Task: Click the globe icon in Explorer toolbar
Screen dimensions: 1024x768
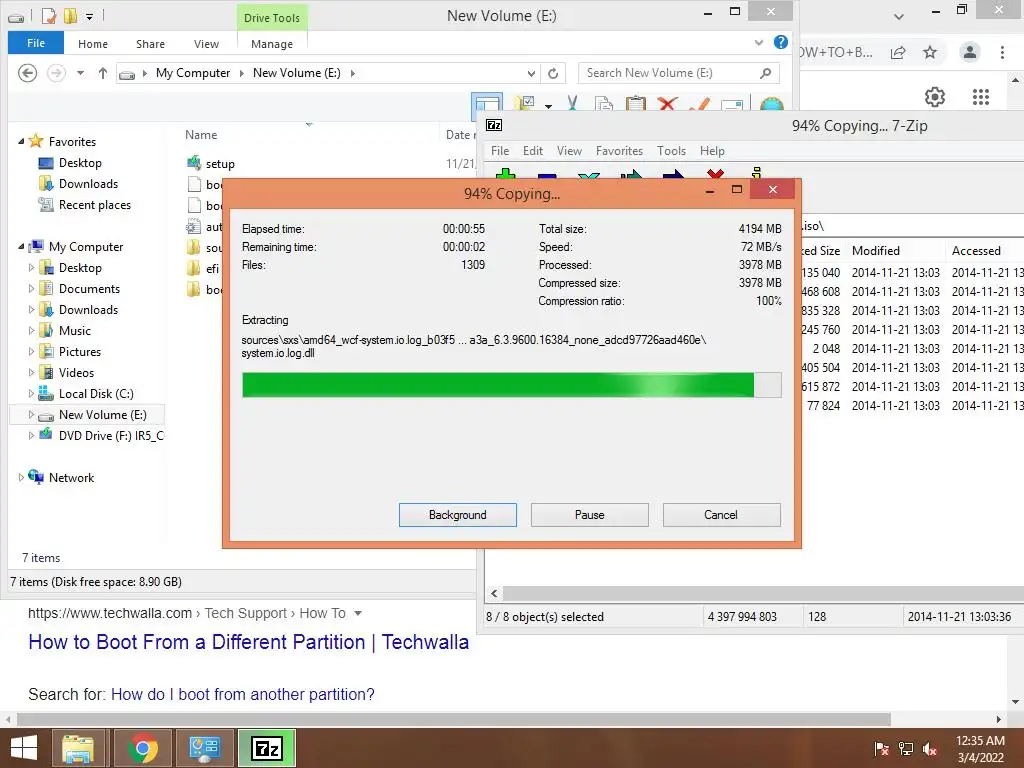Action: click(x=771, y=104)
